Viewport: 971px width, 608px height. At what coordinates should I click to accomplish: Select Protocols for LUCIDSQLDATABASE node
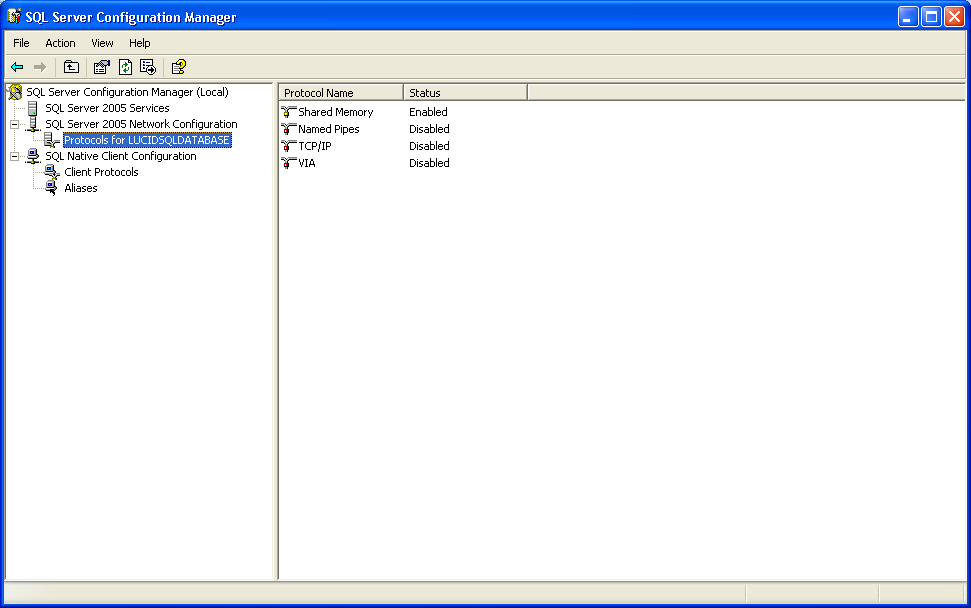(x=147, y=141)
